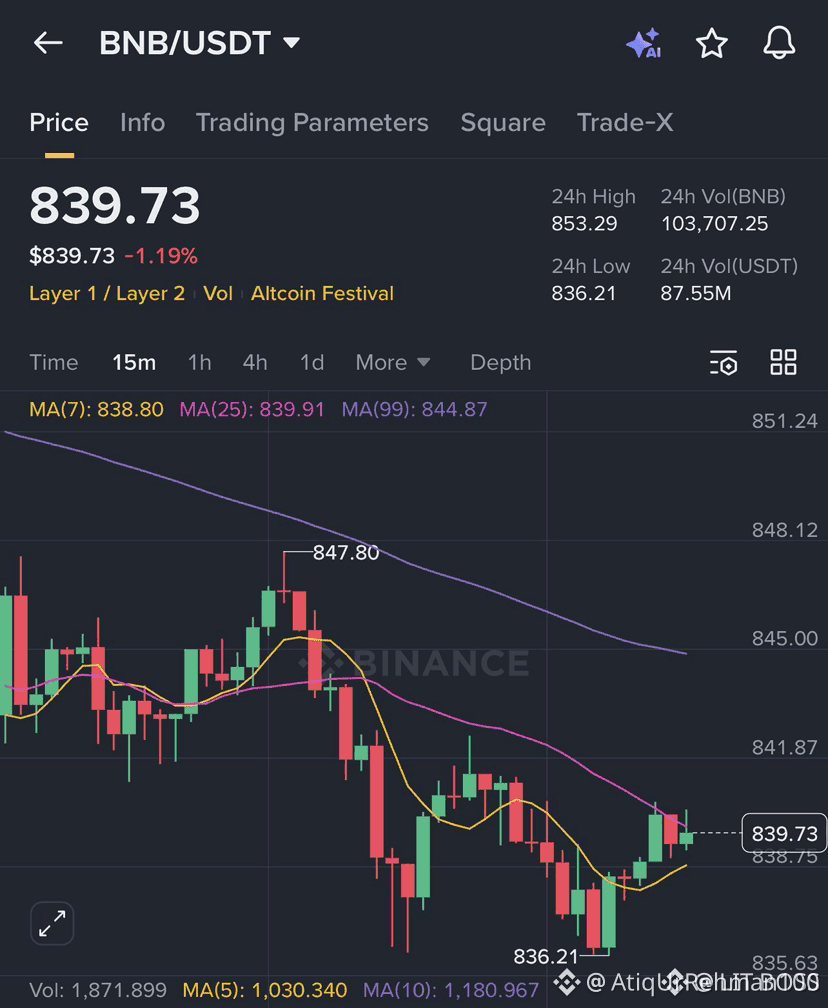The width and height of the screenshot is (828, 1008).
Task: Open Trading Parameters tab
Action: (312, 122)
